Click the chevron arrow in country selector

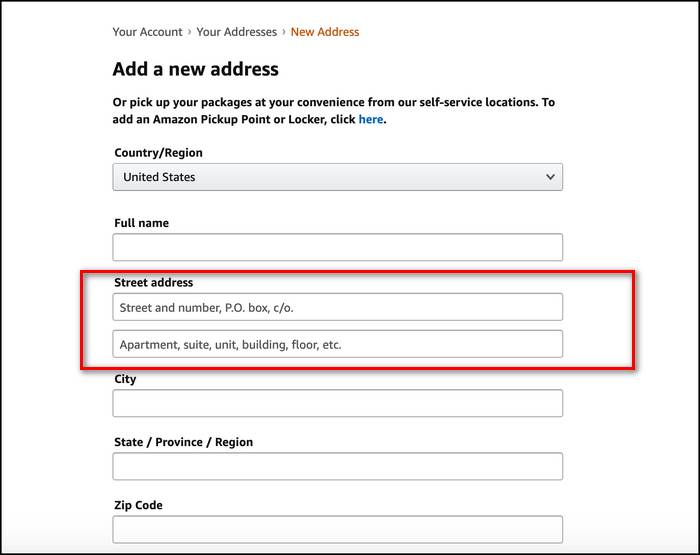click(550, 177)
